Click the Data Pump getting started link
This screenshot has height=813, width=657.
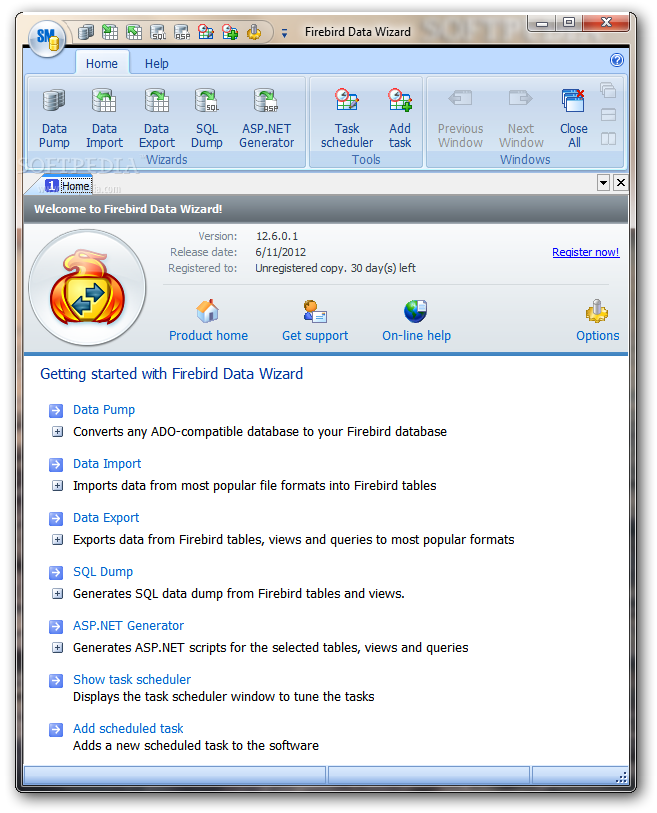coord(104,410)
